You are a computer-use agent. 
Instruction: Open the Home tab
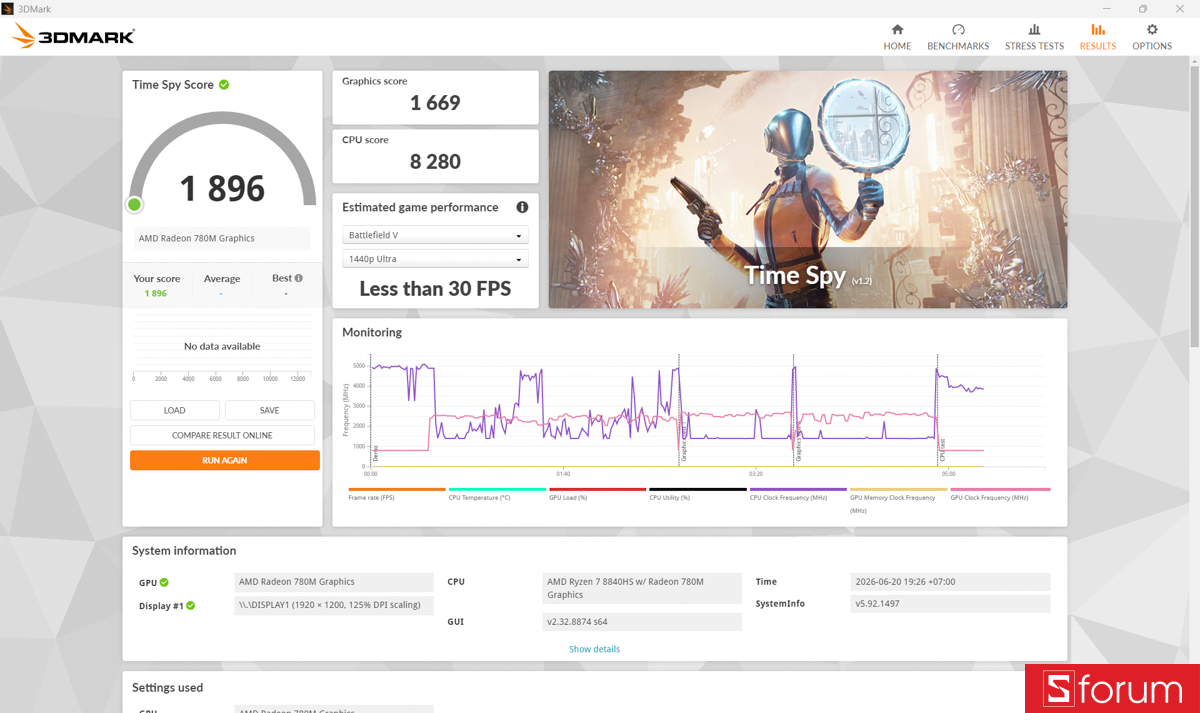click(897, 37)
